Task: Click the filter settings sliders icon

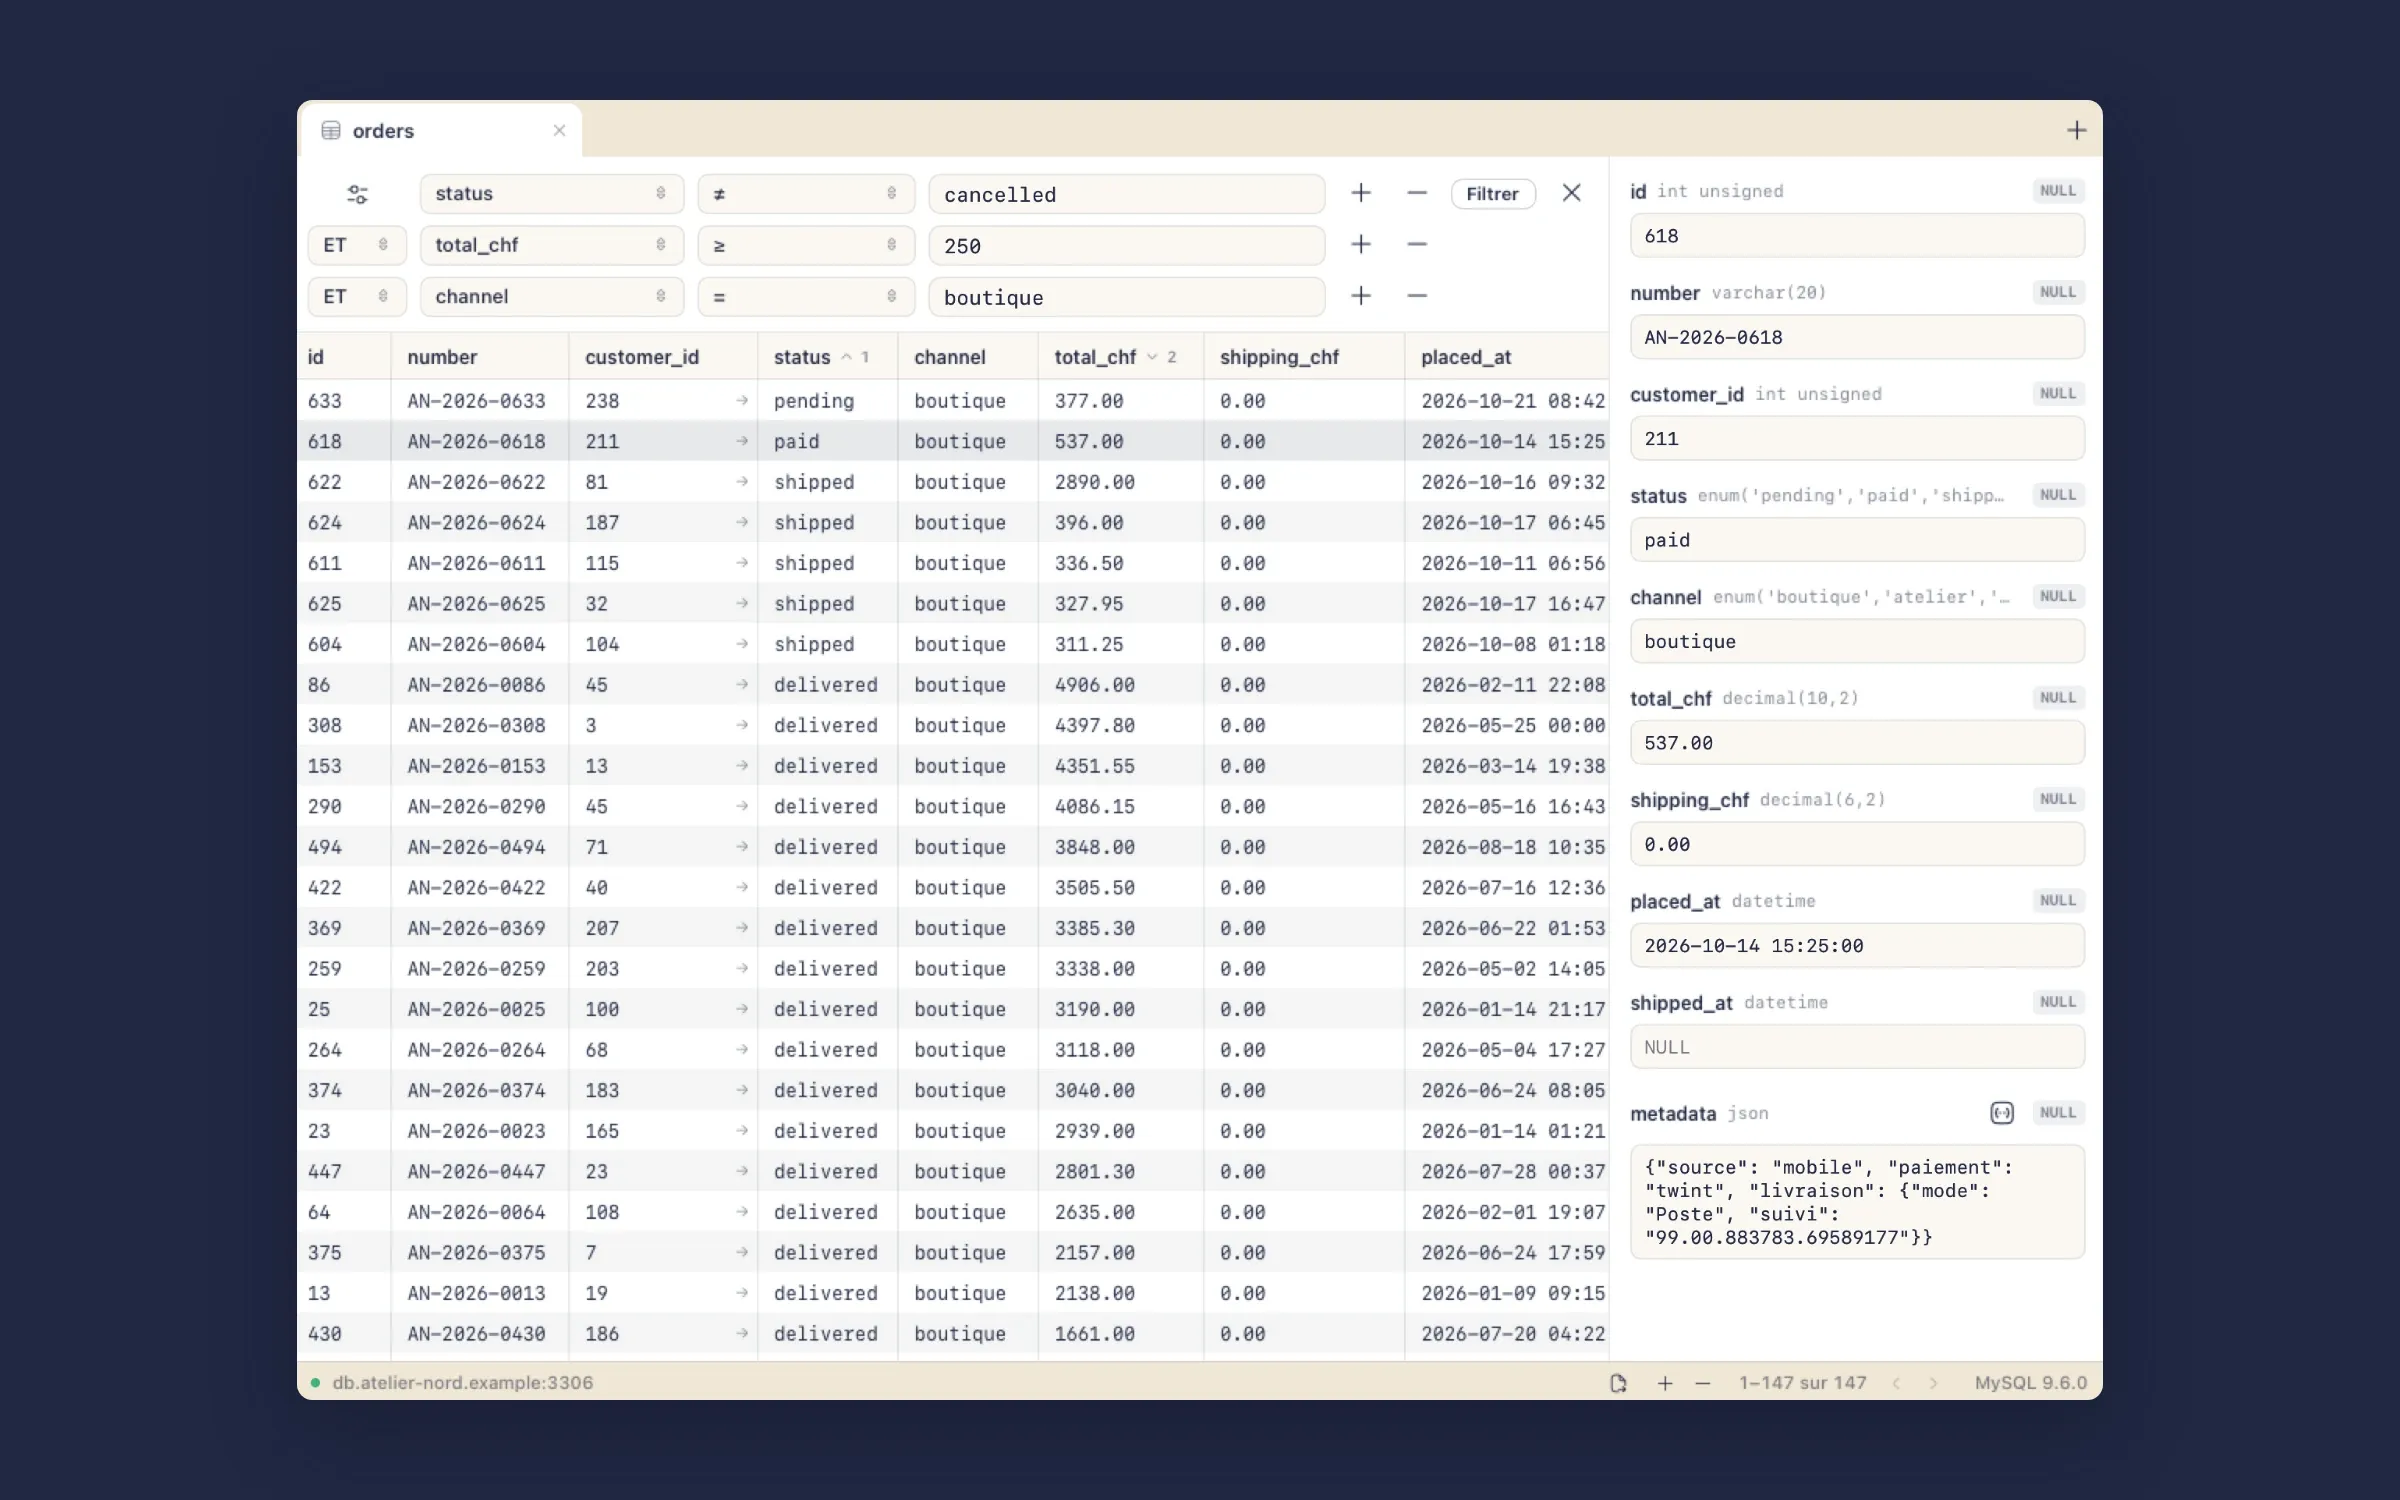Action: (357, 194)
